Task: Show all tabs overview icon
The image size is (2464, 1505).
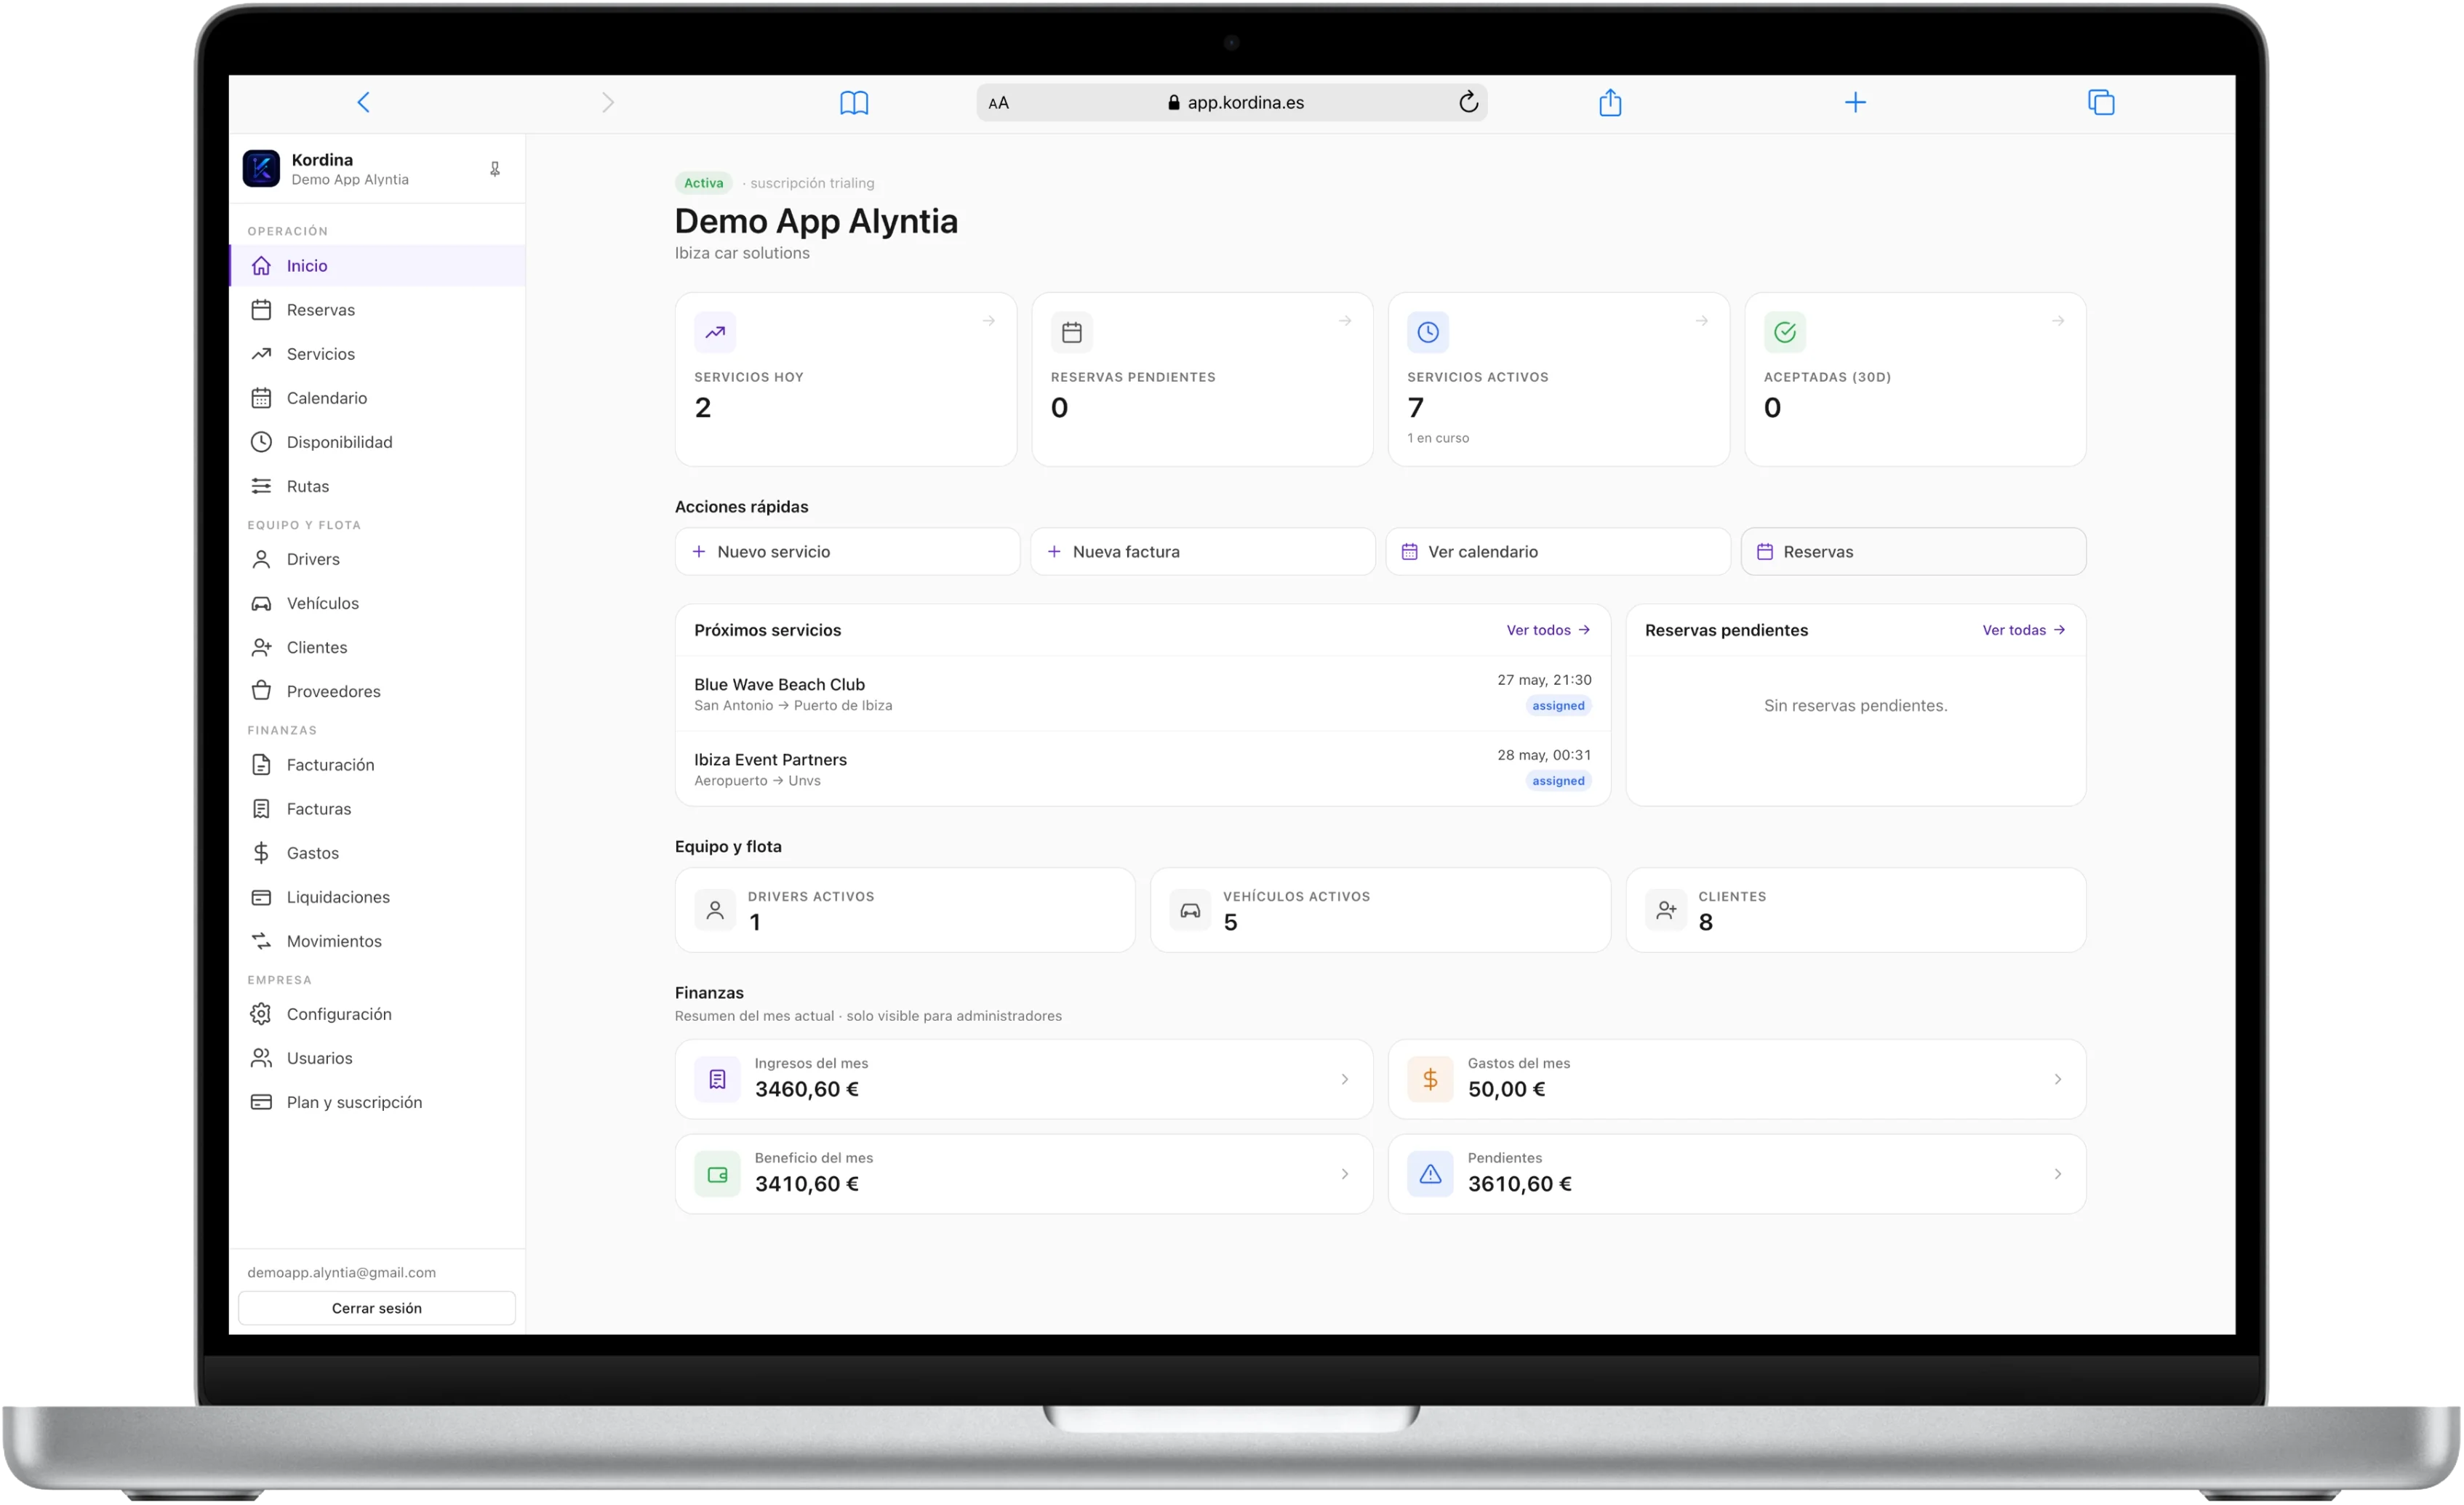Action: tap(2101, 102)
